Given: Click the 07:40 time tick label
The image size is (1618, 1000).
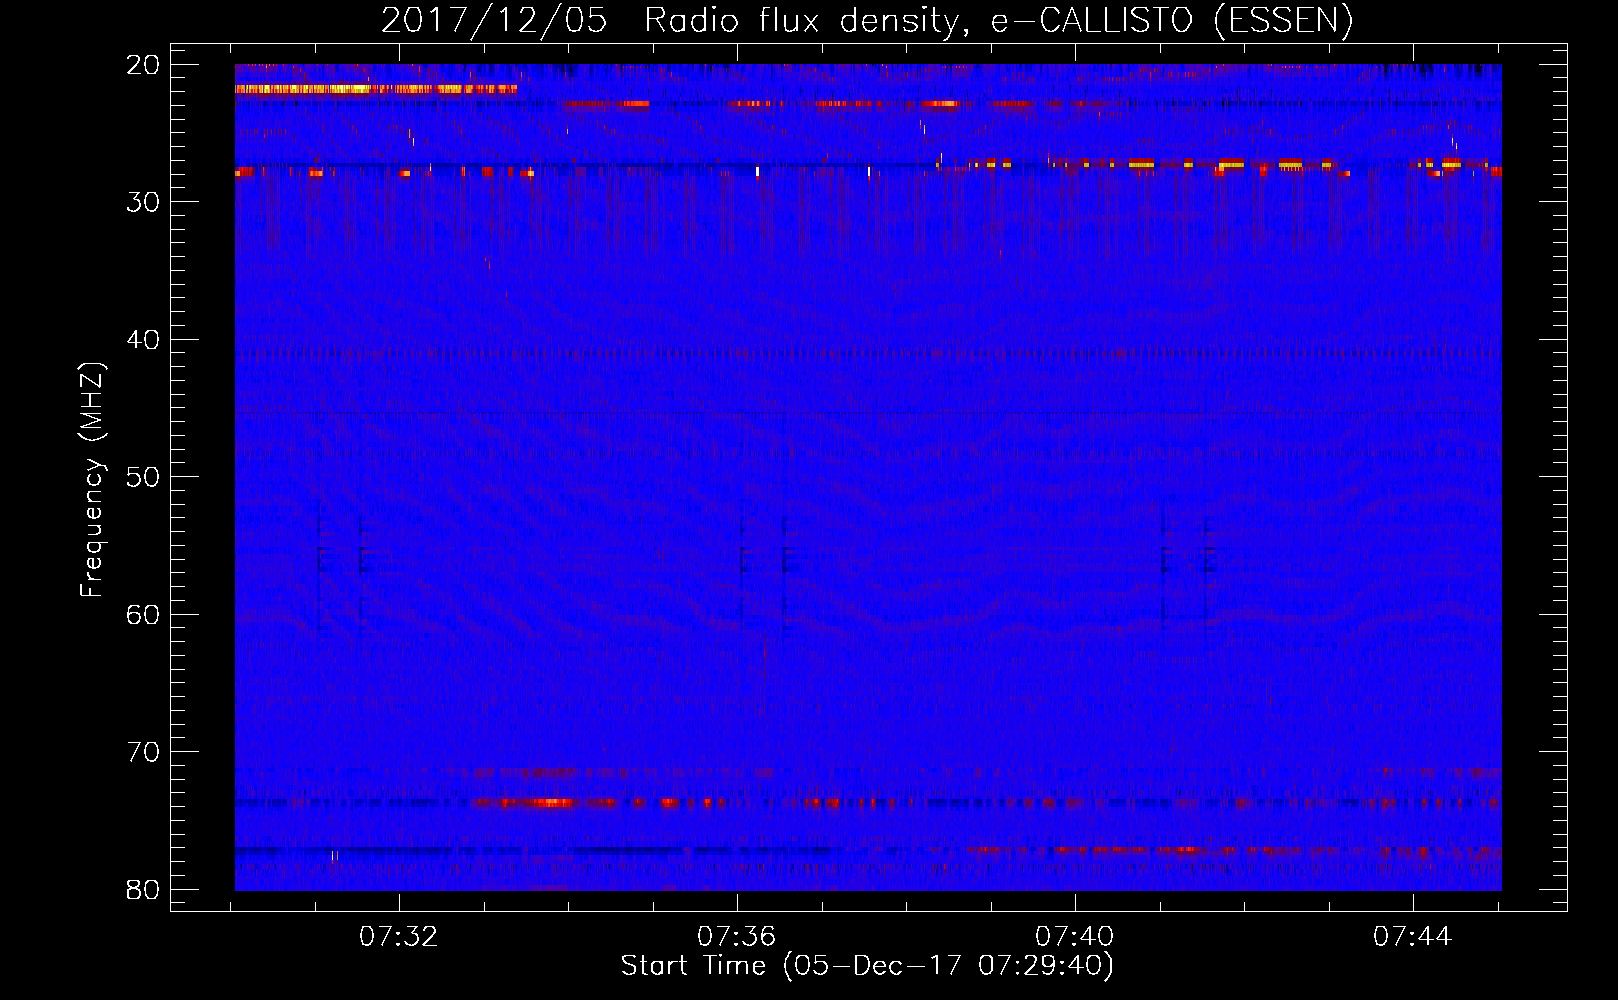Looking at the screenshot, I should (1075, 937).
